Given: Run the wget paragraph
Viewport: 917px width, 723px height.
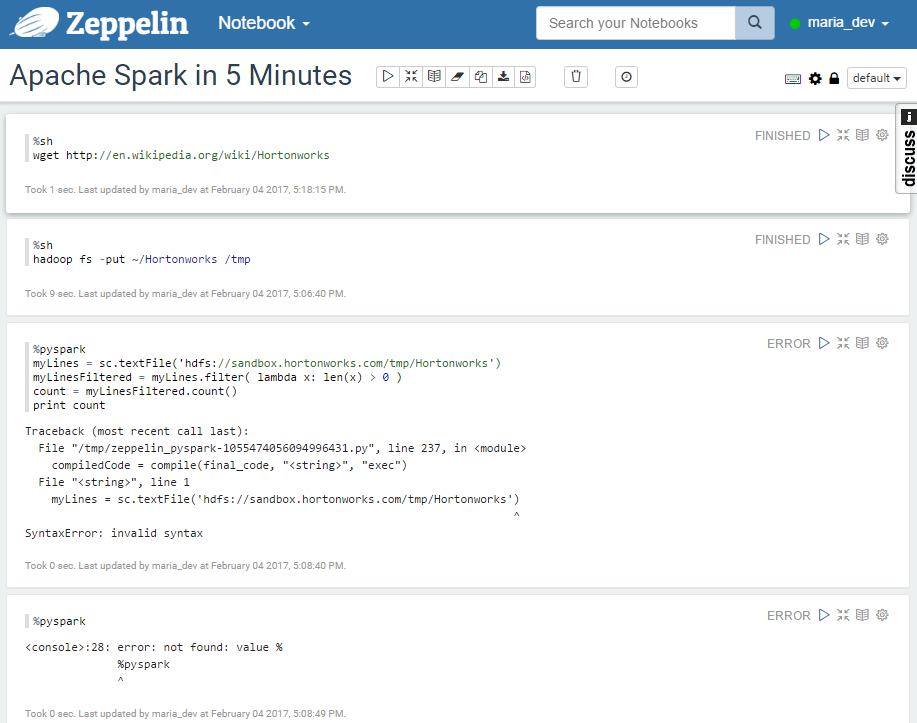Looking at the screenshot, I should point(824,135).
